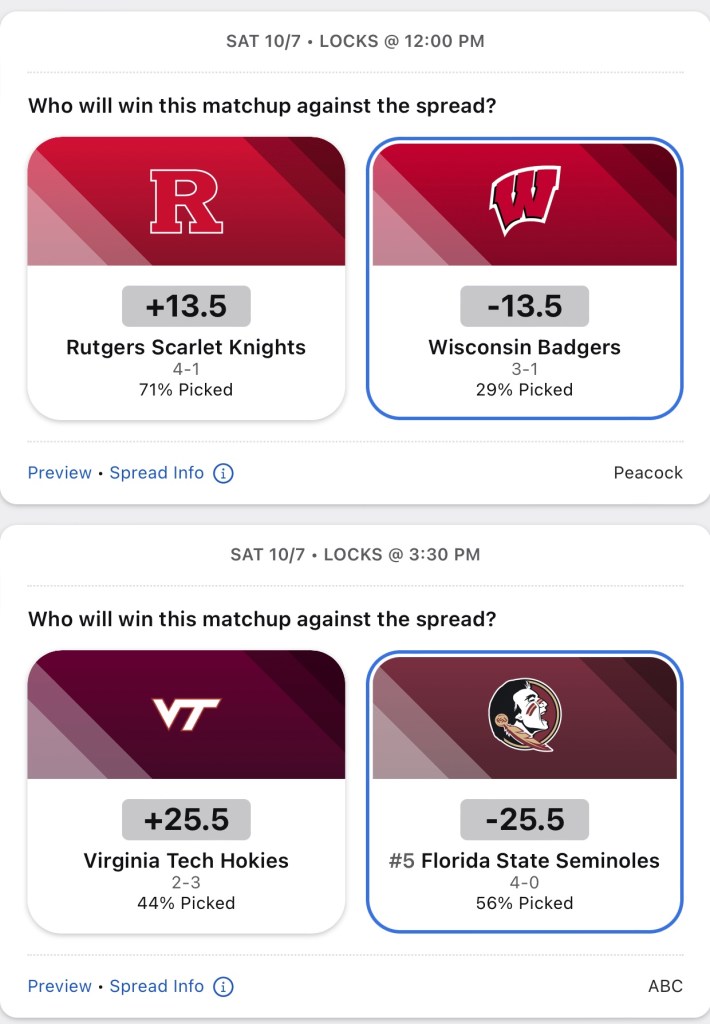Pick Virginia Tech Hokies team name
Screen dimensions: 710x1024
pos(186,861)
